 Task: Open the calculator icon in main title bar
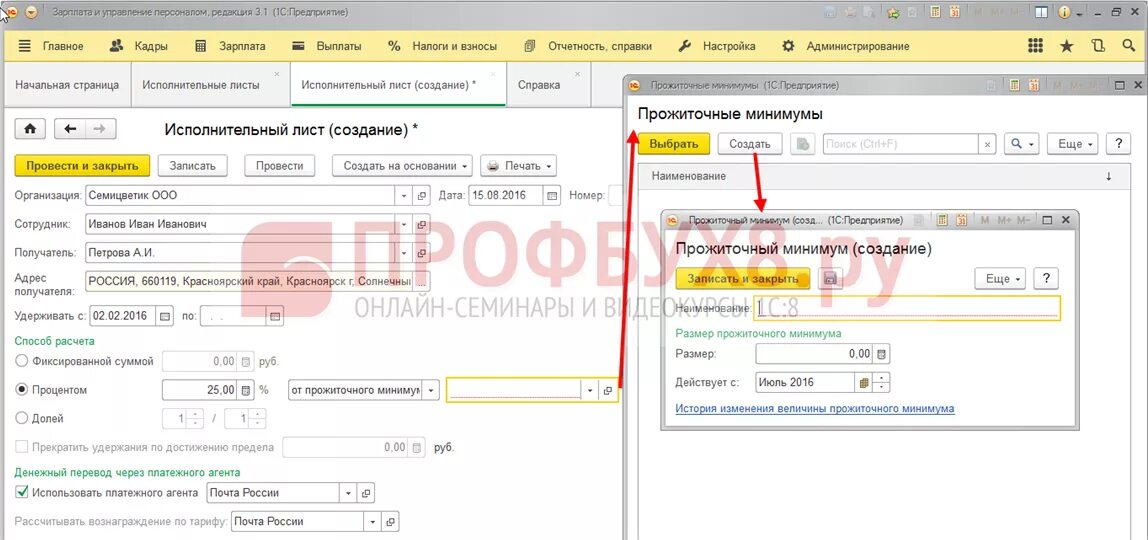pyautogui.click(x=936, y=12)
